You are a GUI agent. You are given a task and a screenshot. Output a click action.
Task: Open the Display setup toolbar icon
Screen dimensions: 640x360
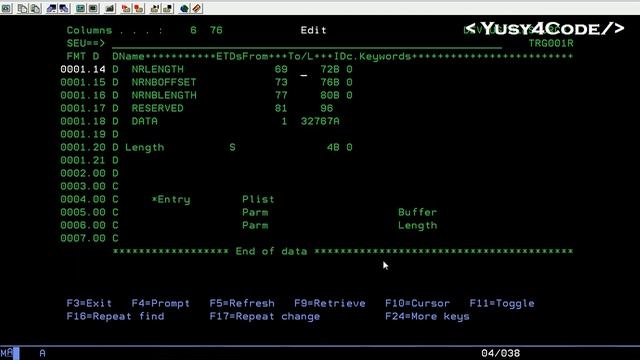[x=80, y=8]
